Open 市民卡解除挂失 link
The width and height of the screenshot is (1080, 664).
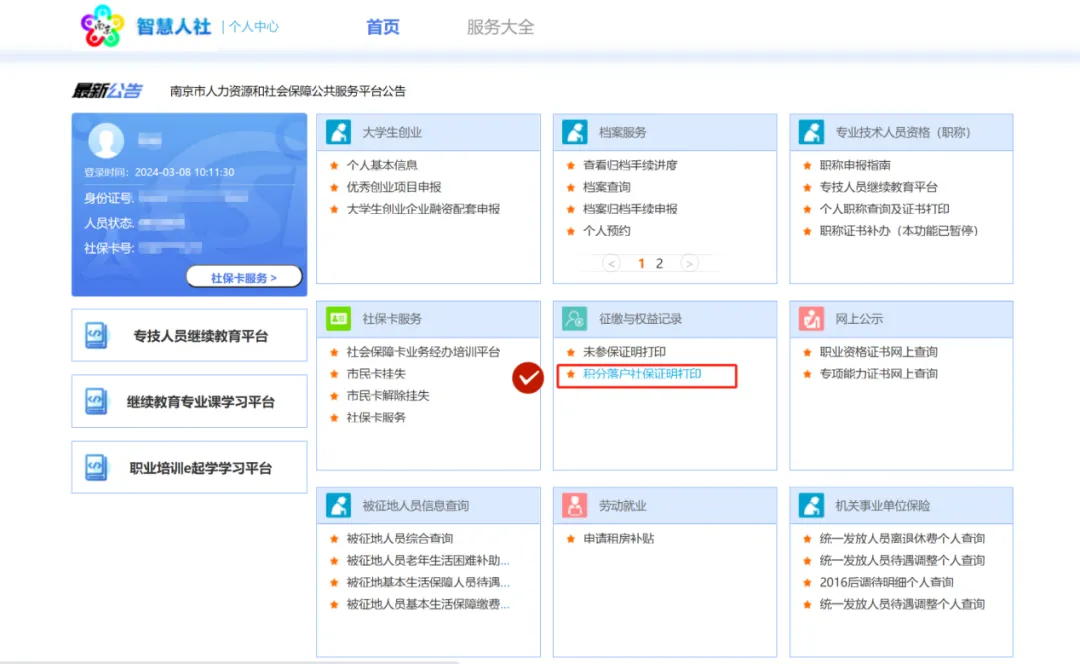point(388,395)
